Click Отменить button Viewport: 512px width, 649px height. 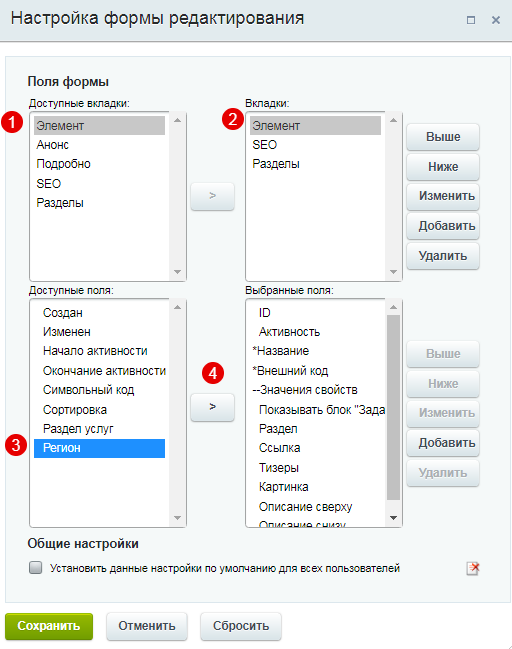click(x=147, y=626)
